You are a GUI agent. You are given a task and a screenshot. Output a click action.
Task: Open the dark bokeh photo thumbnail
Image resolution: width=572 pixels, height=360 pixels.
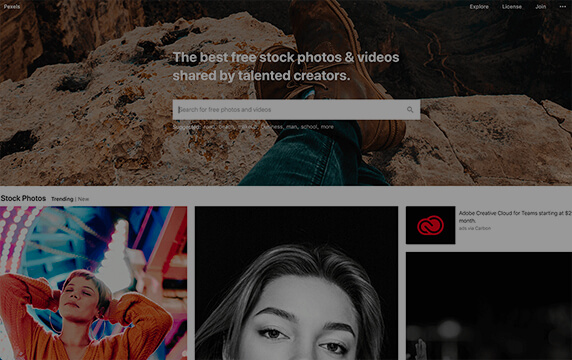pyautogui.click(x=489, y=306)
